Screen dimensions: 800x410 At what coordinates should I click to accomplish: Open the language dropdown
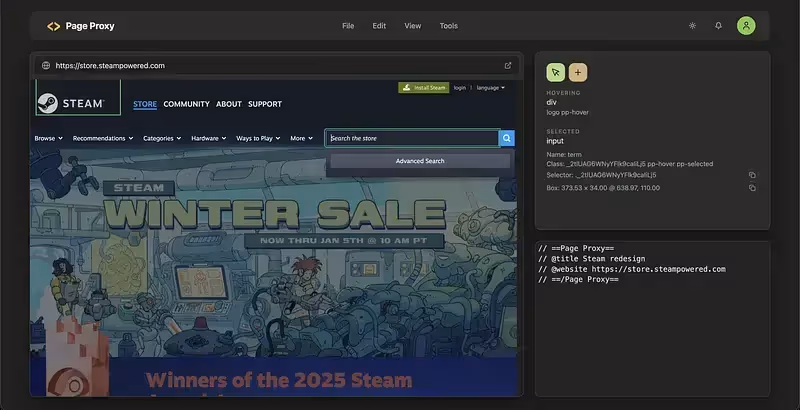(x=490, y=88)
